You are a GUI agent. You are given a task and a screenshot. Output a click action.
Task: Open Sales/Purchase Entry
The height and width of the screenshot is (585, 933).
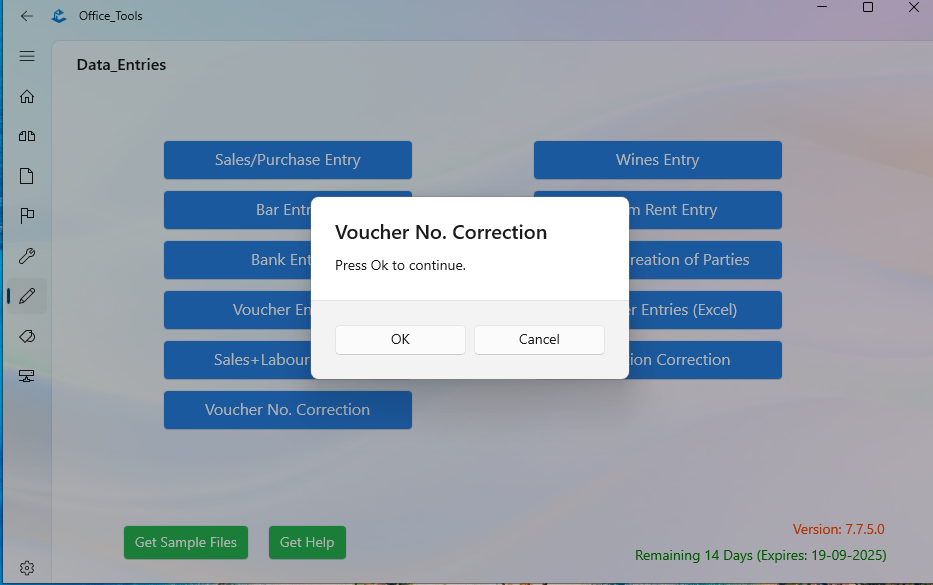pos(288,160)
